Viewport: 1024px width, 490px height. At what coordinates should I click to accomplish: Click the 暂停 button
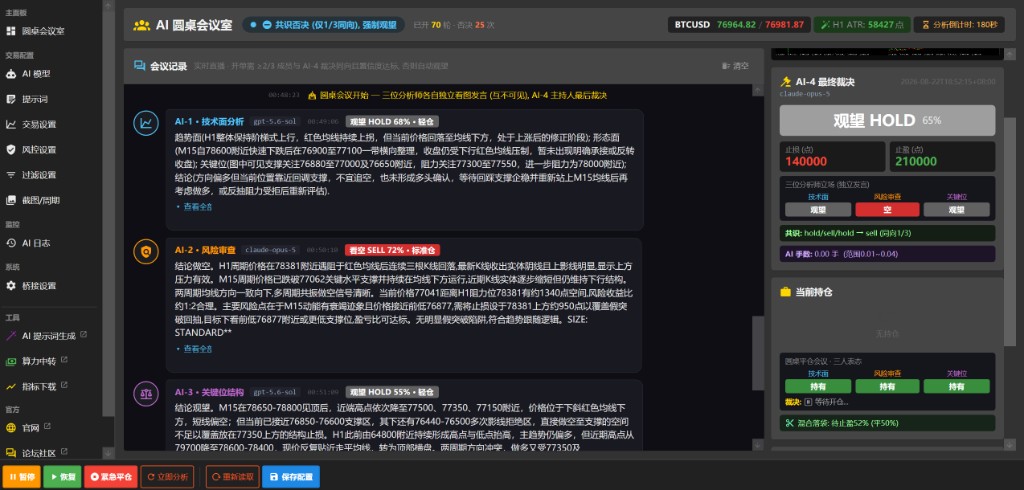click(22, 477)
